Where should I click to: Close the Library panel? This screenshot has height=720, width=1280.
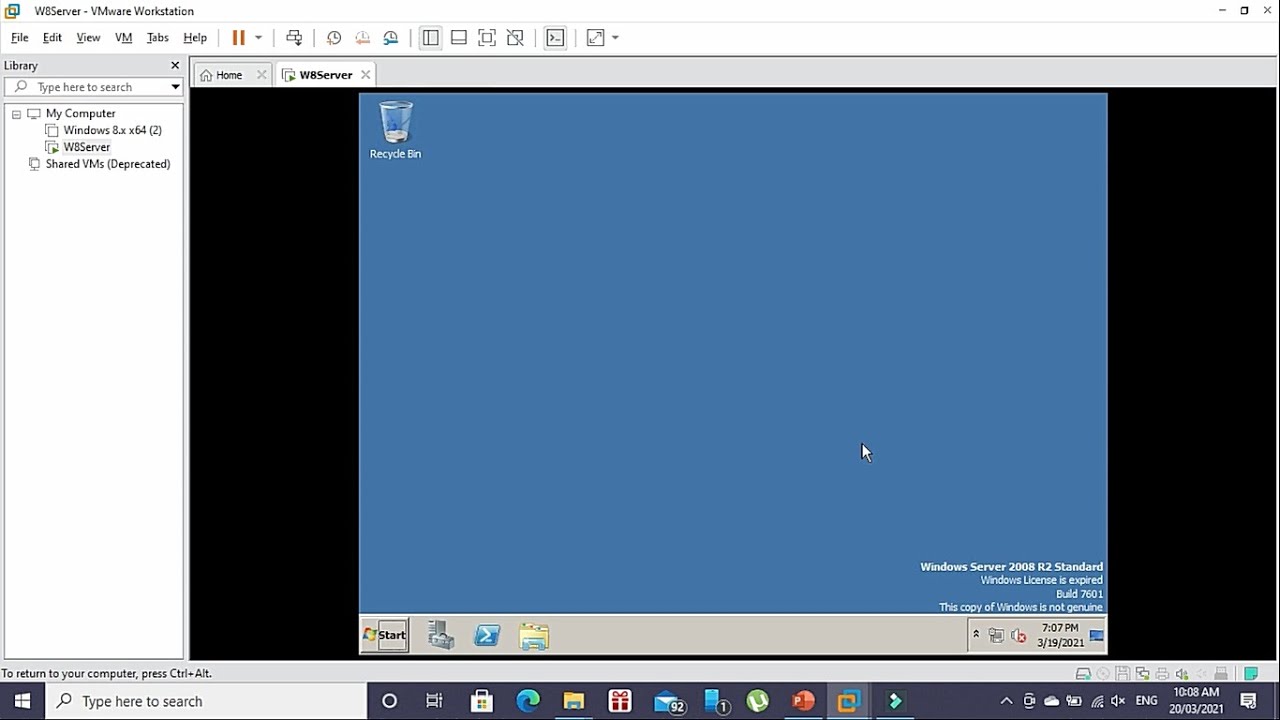[175, 66]
